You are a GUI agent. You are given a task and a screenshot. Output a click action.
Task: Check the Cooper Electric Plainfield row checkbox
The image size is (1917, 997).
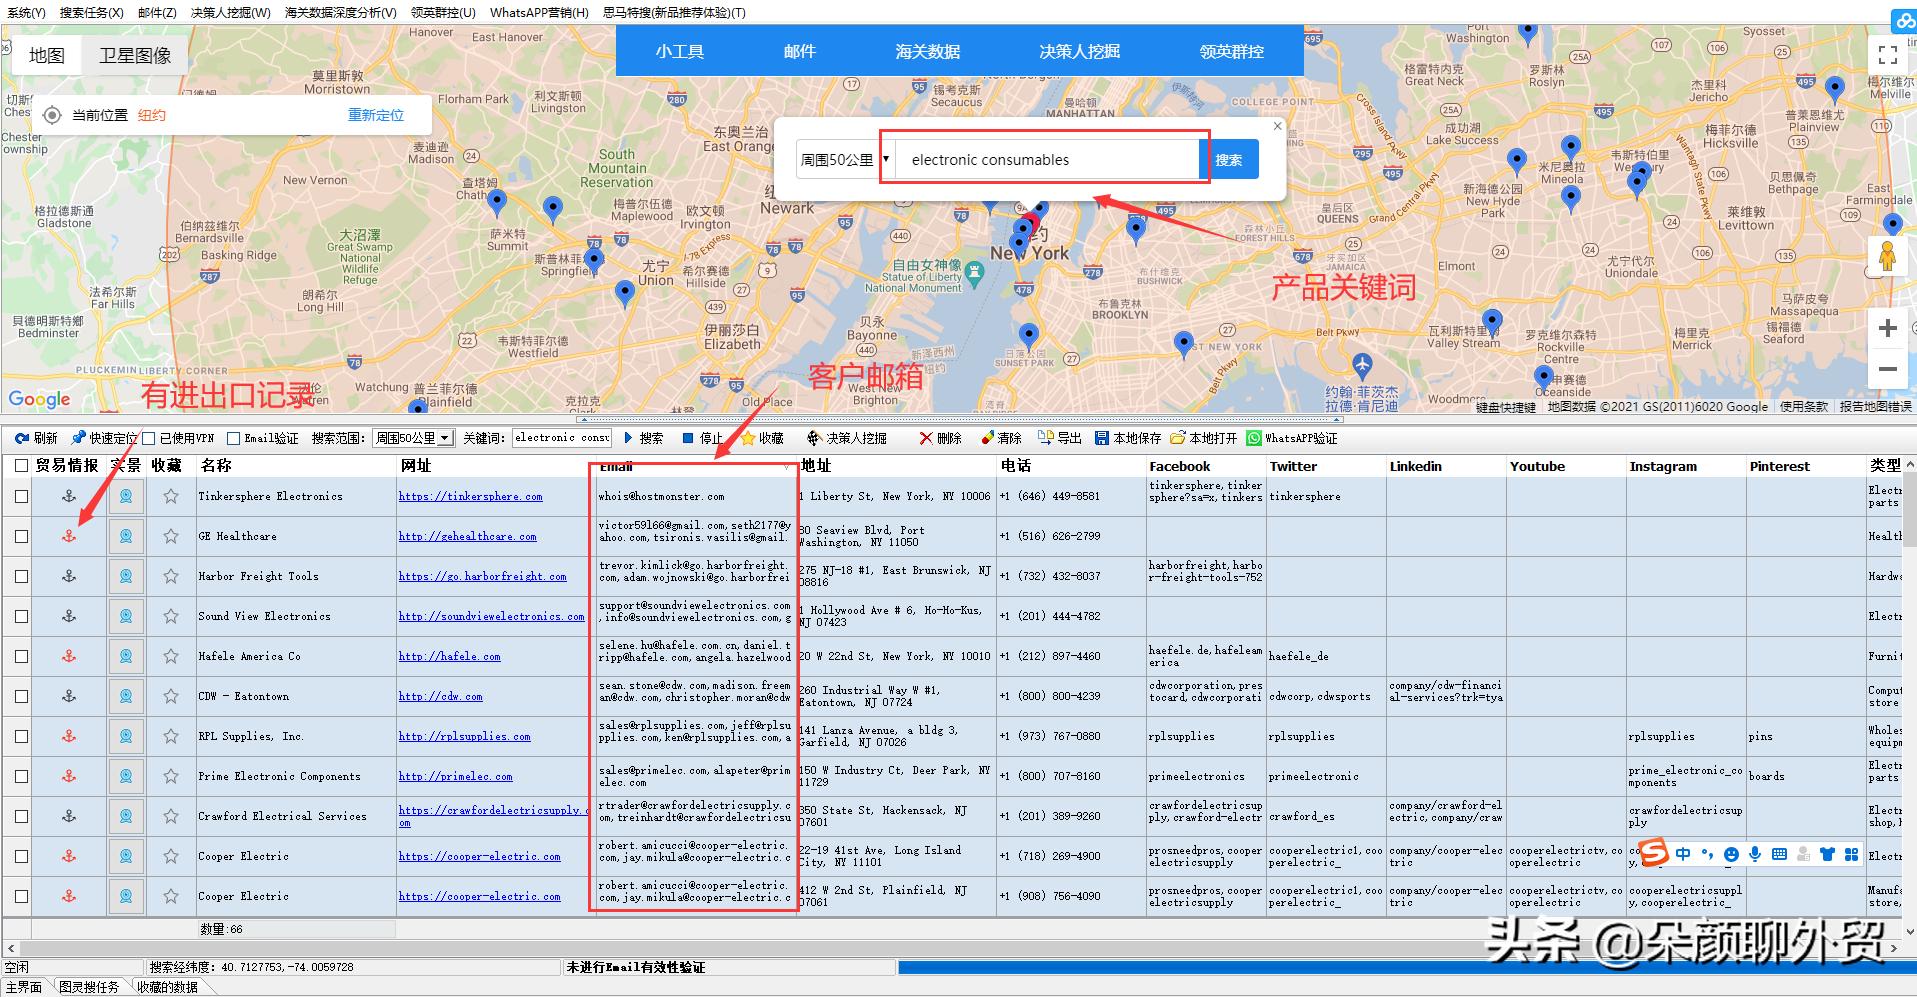click(21, 896)
